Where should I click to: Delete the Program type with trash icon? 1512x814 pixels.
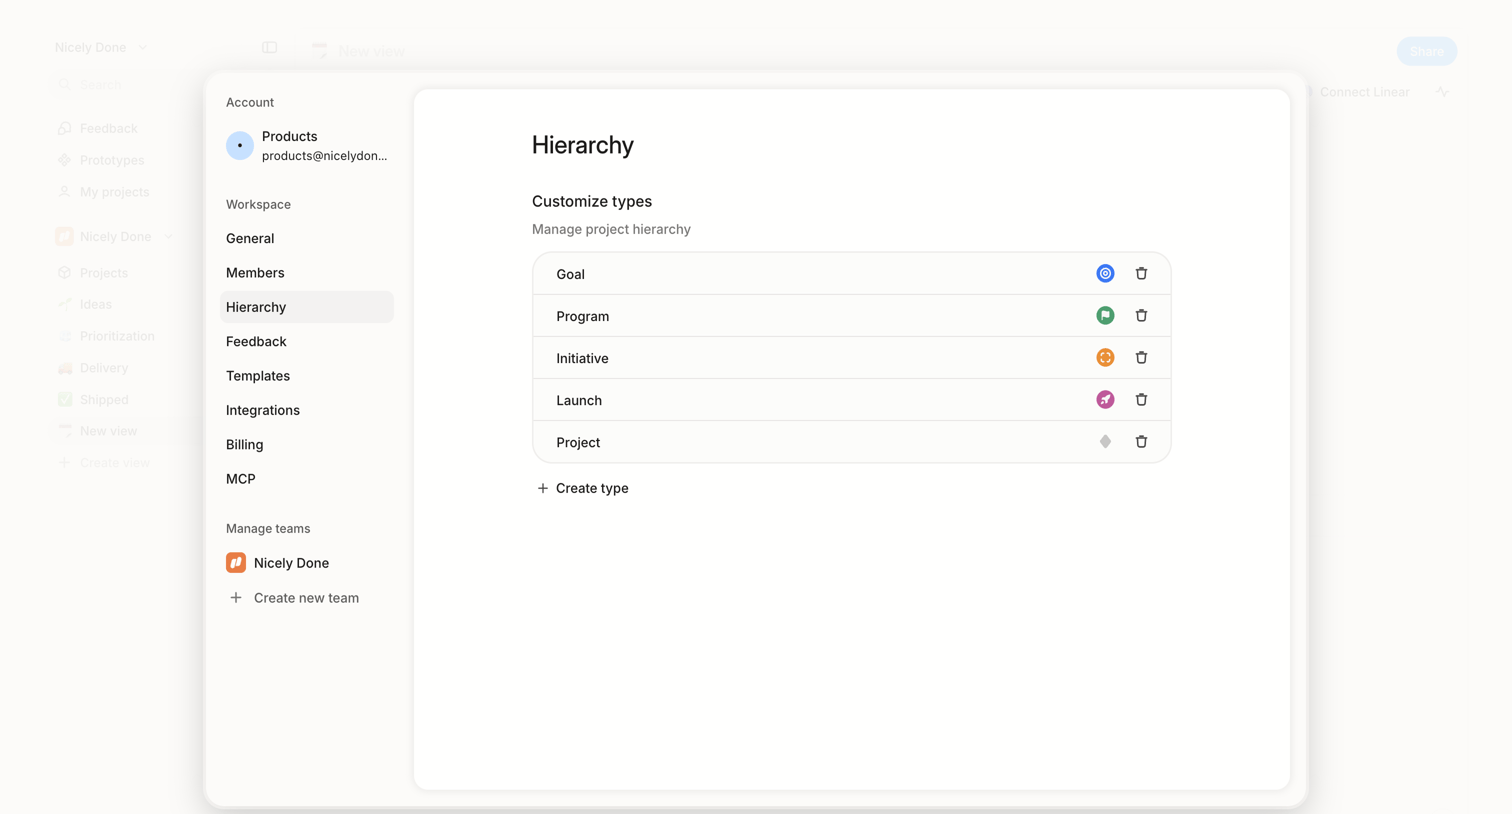click(1141, 315)
